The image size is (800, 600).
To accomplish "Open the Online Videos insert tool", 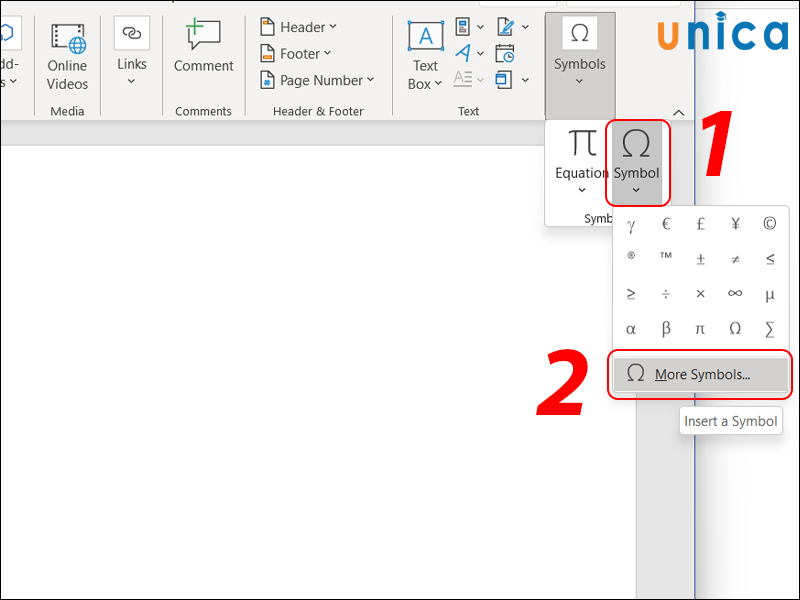I will (x=67, y=57).
